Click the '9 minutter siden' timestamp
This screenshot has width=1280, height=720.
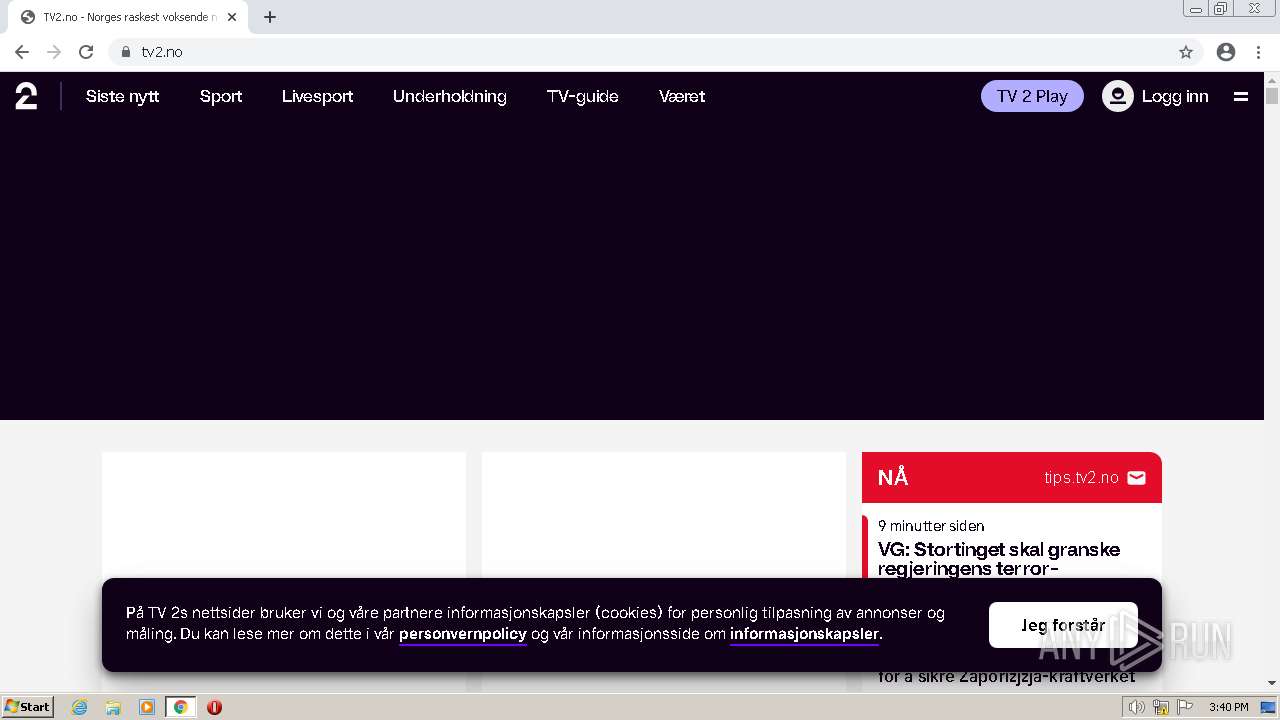click(x=931, y=526)
